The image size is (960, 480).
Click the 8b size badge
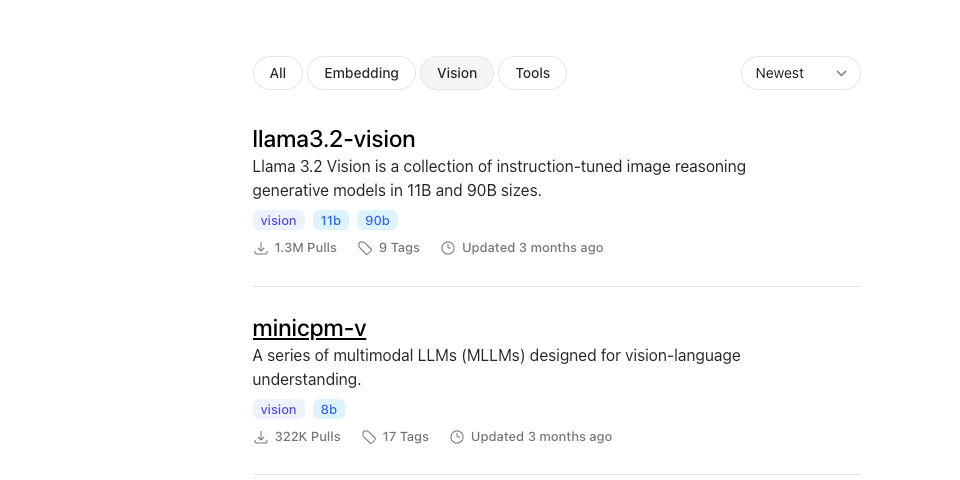329,410
